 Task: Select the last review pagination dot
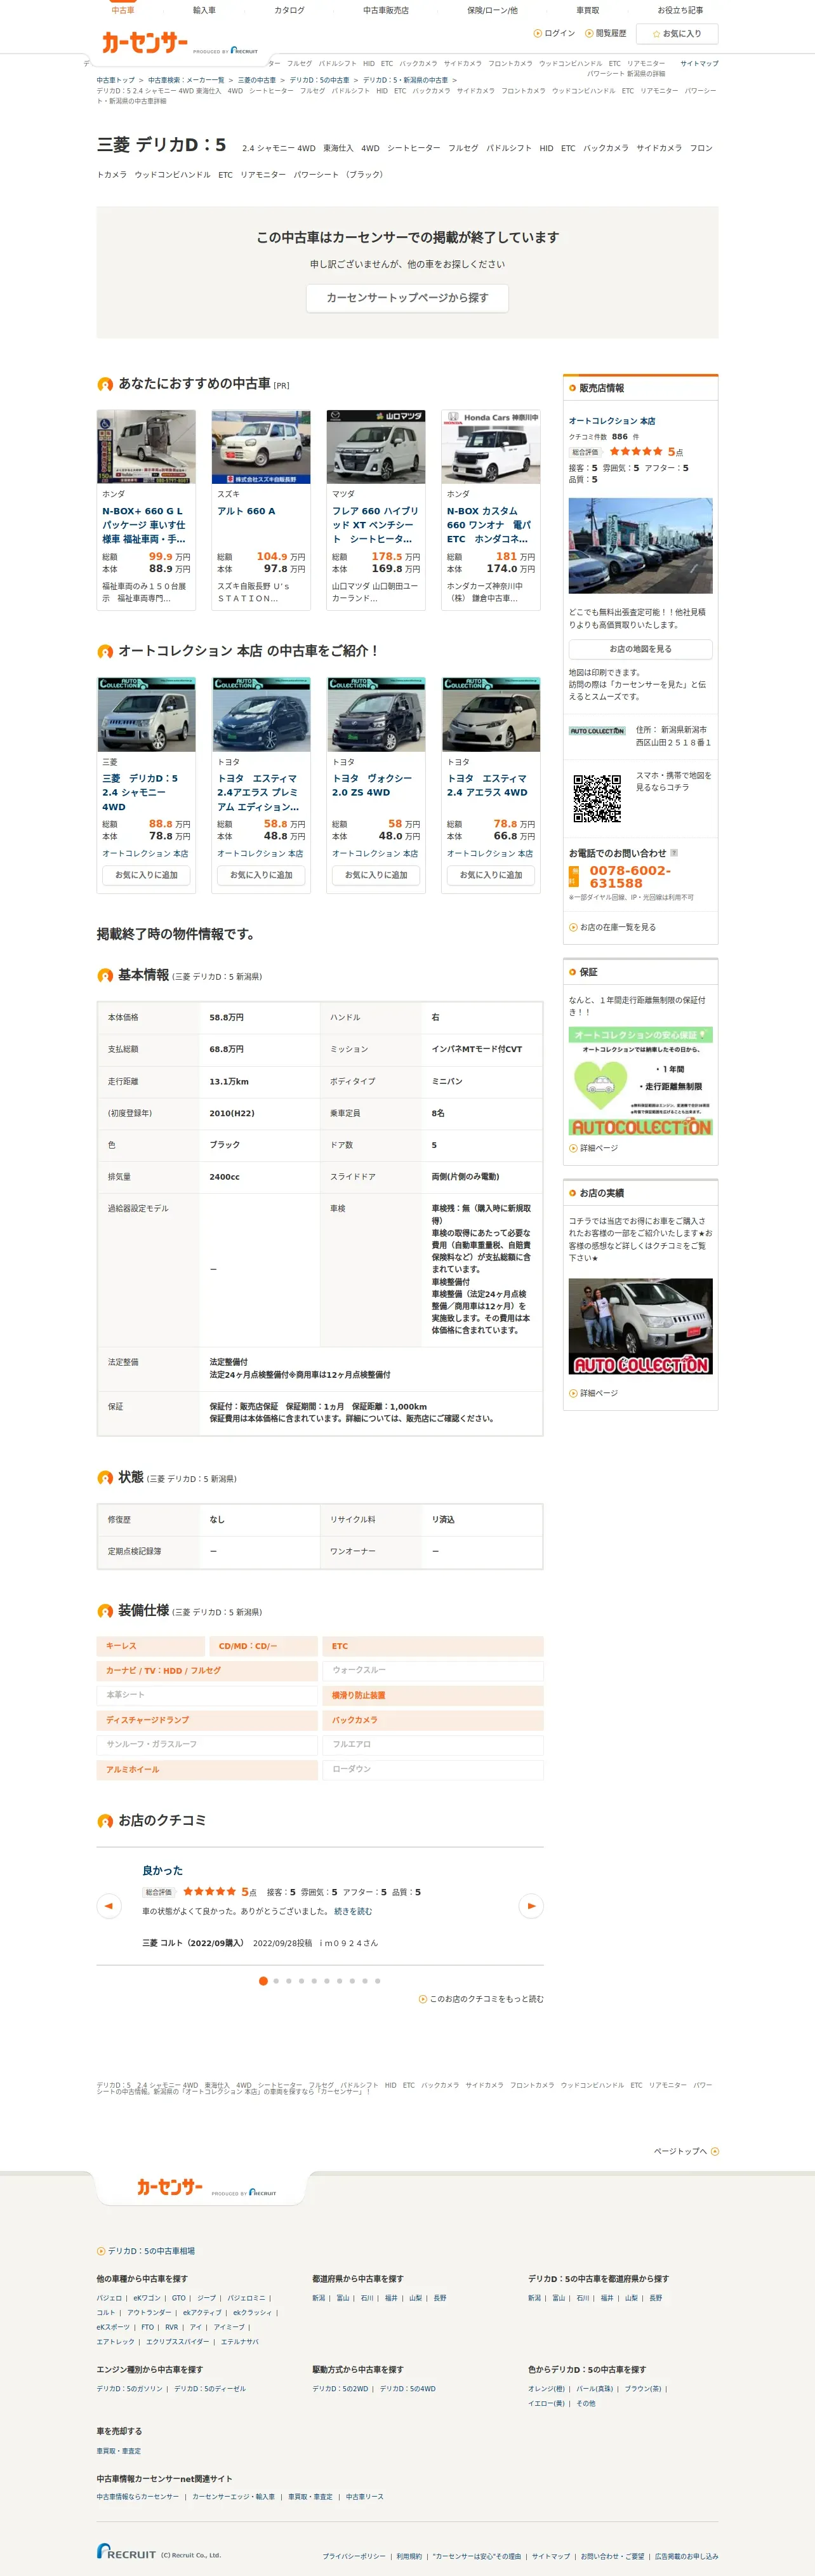(377, 1981)
